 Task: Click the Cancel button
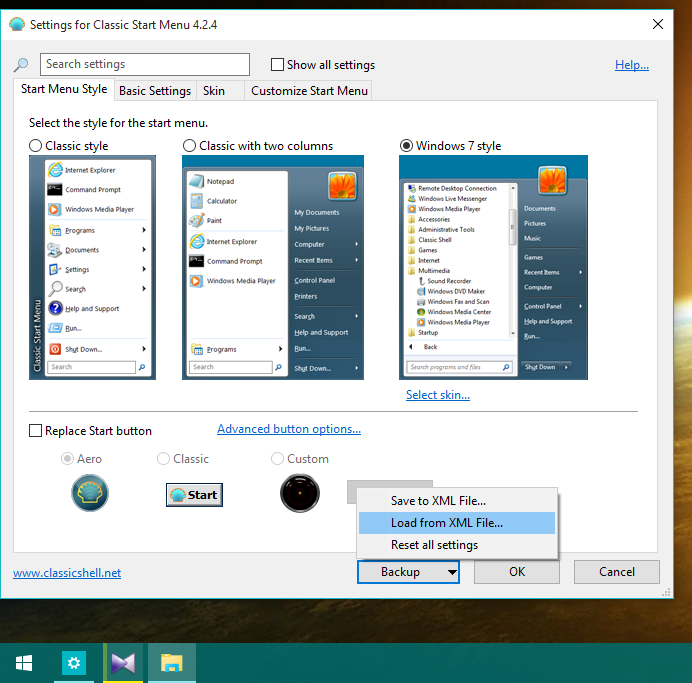(x=617, y=572)
